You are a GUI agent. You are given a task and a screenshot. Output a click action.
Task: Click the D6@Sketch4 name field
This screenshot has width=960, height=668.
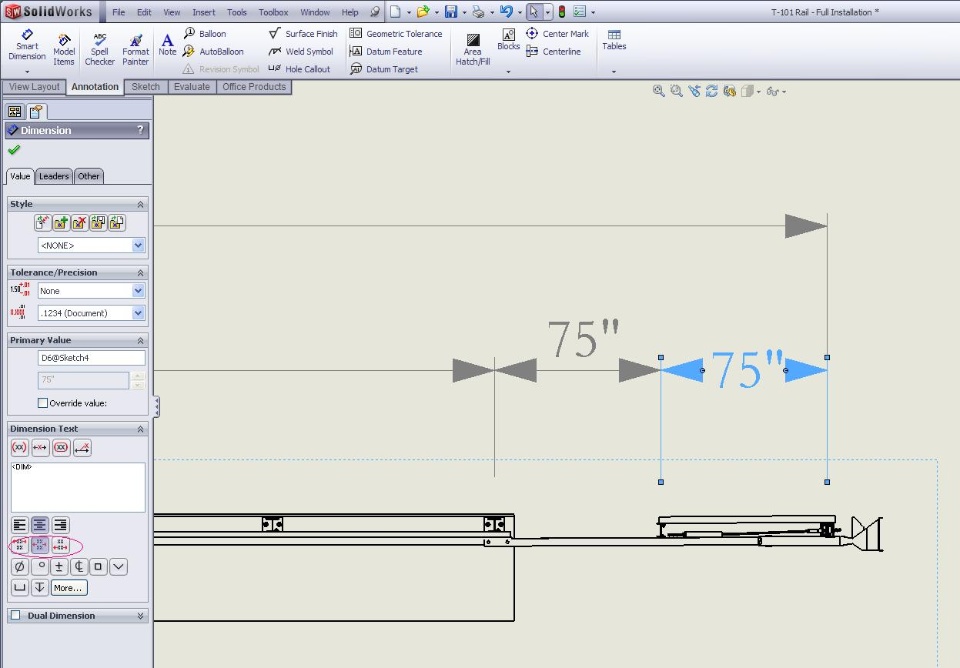click(x=92, y=358)
